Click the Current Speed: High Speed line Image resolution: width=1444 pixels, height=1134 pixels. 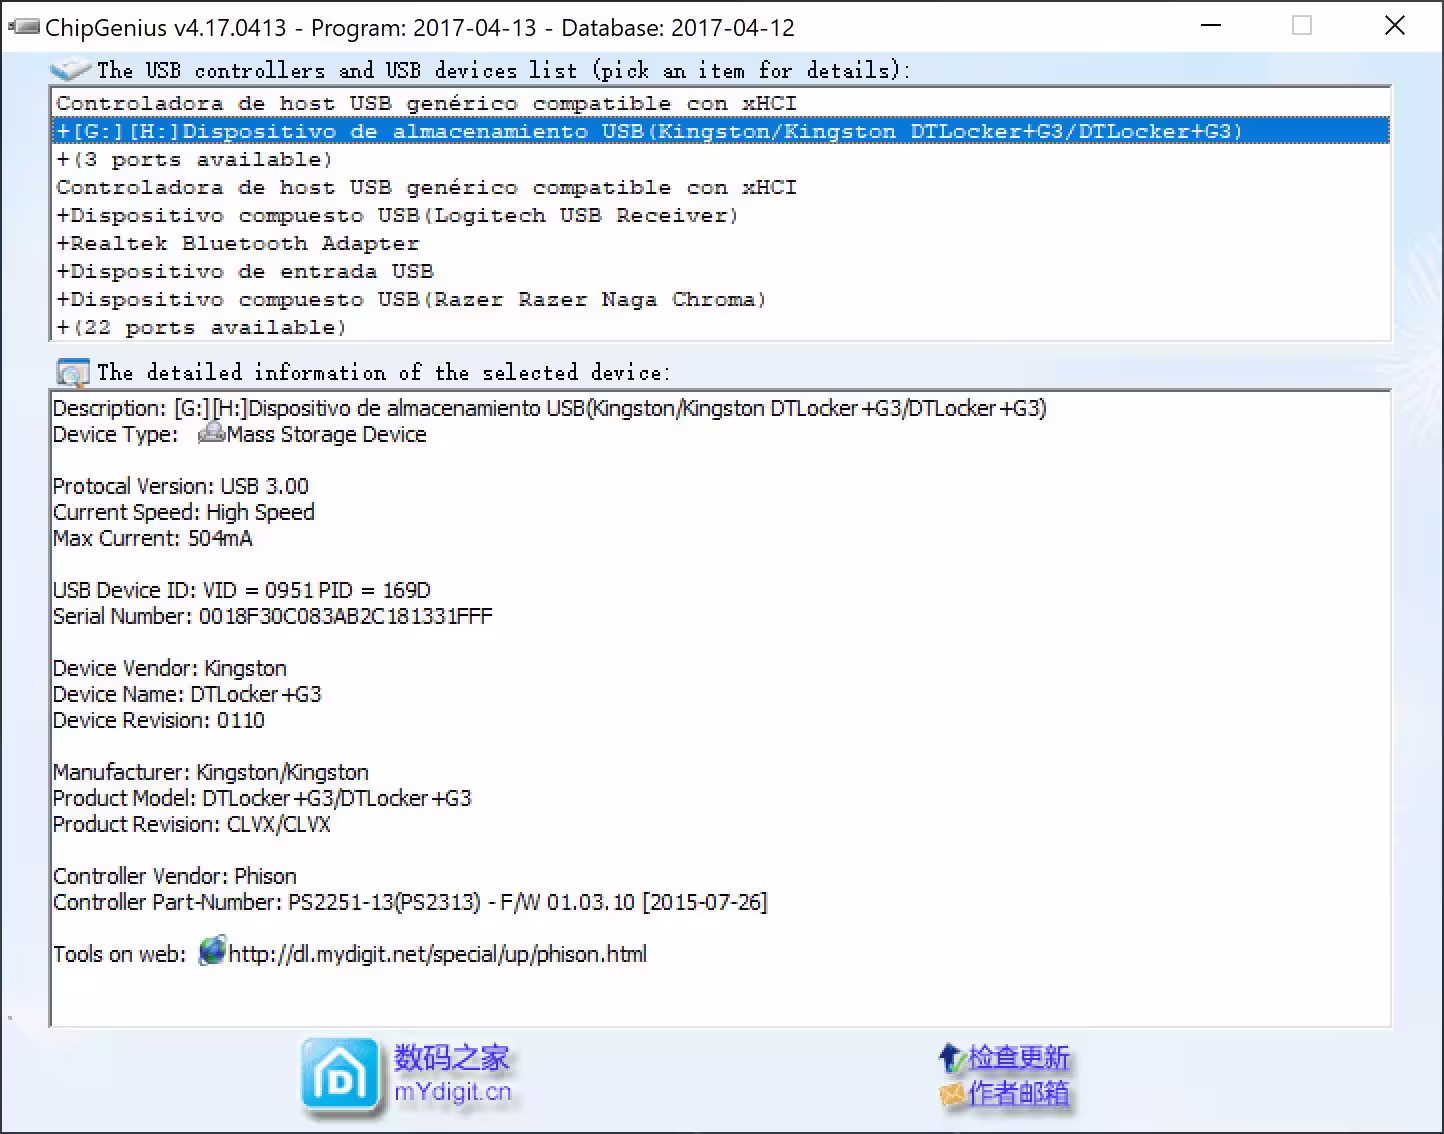coord(184,512)
